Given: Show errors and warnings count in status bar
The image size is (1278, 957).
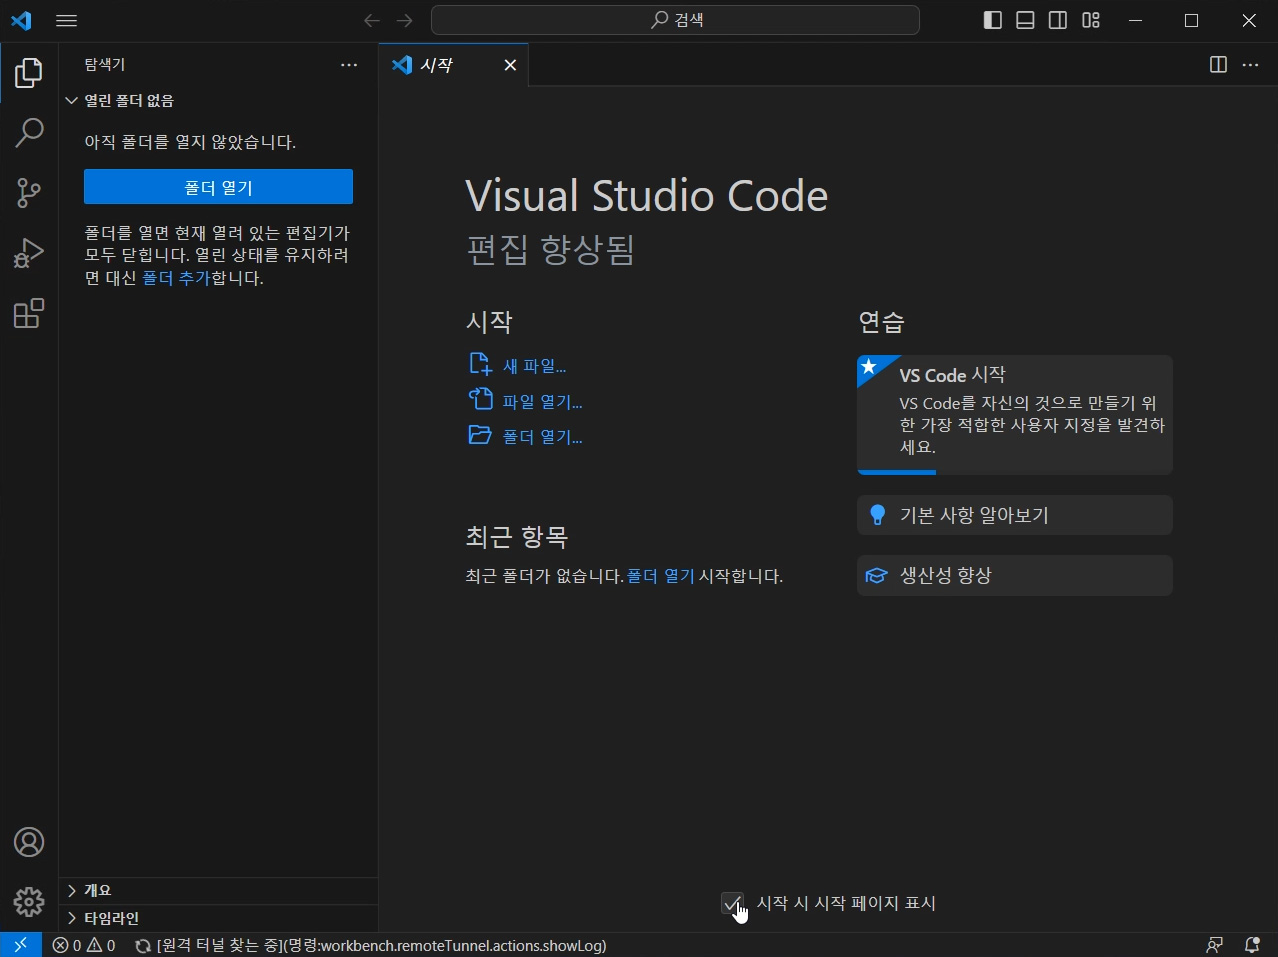Looking at the screenshot, I should (84, 945).
